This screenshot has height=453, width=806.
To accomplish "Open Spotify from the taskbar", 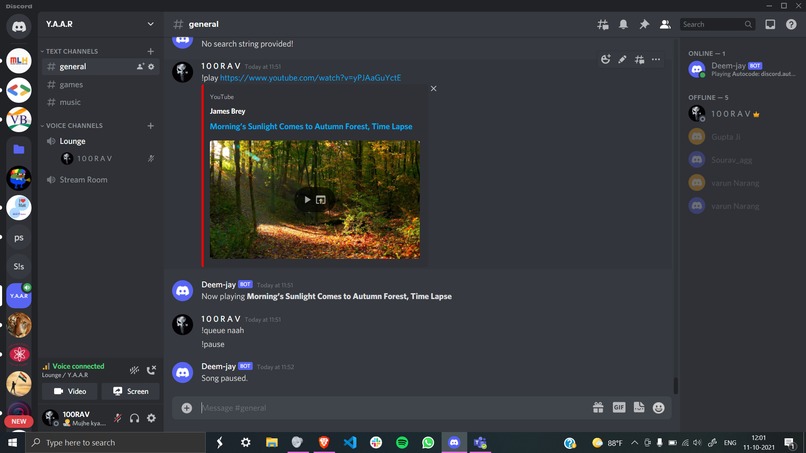I will click(402, 443).
